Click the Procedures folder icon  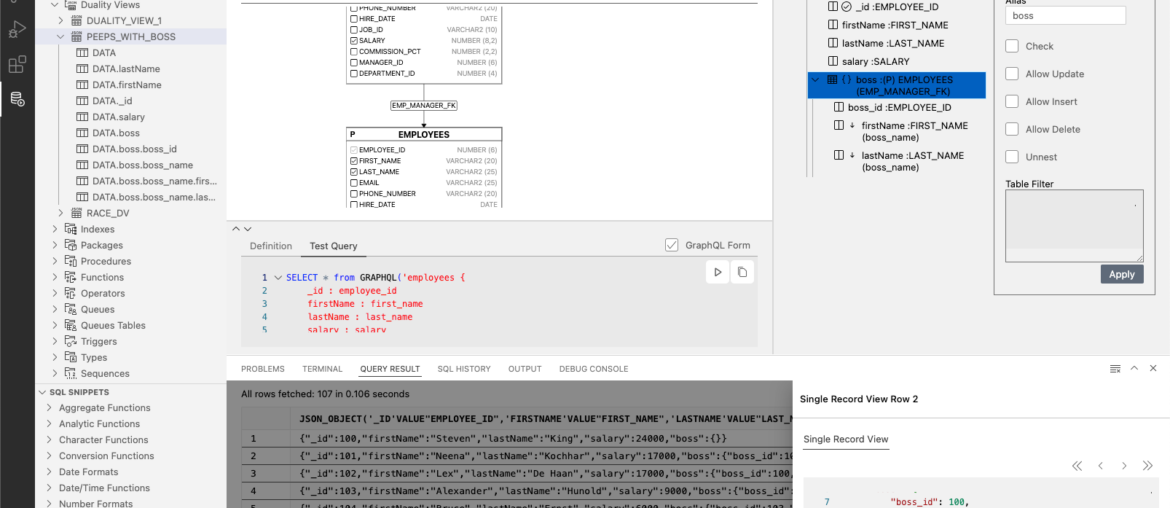(71, 261)
